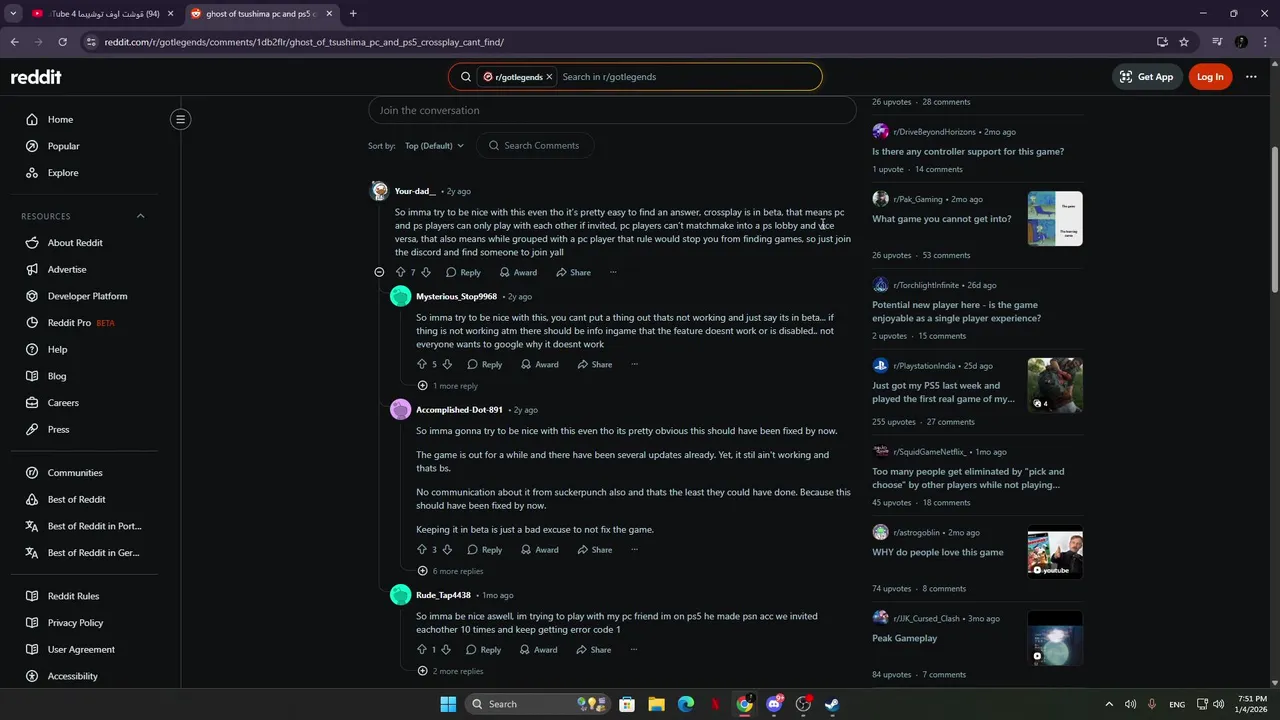1280x720 pixels.
Task: Open the 'WHY do people love' thumbnail
Action: pyautogui.click(x=1055, y=553)
